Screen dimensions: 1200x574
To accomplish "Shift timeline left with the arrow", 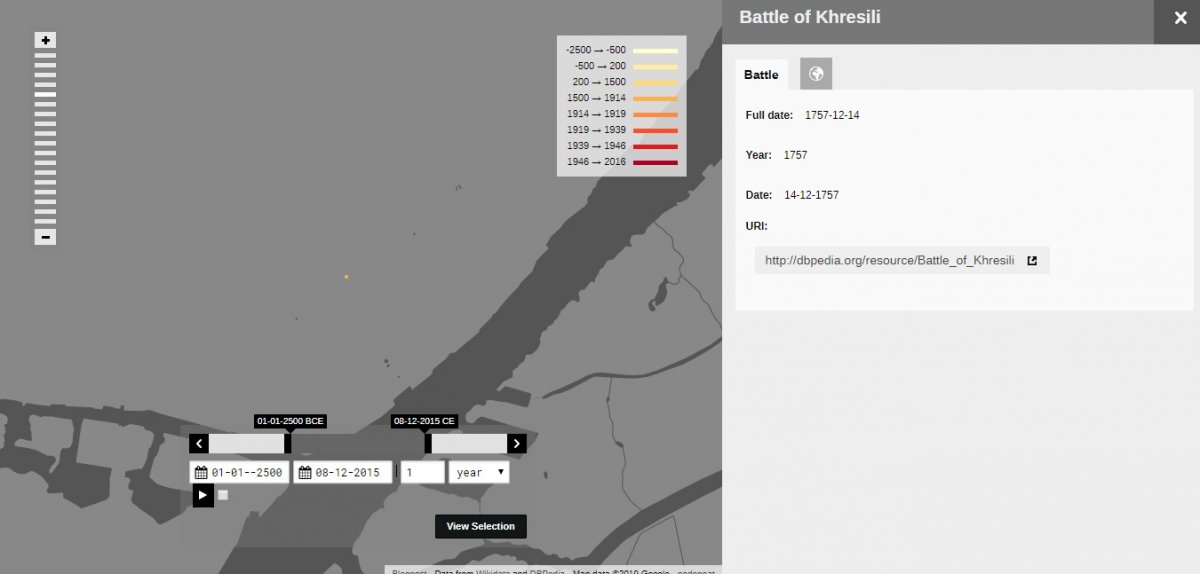I will [199, 443].
